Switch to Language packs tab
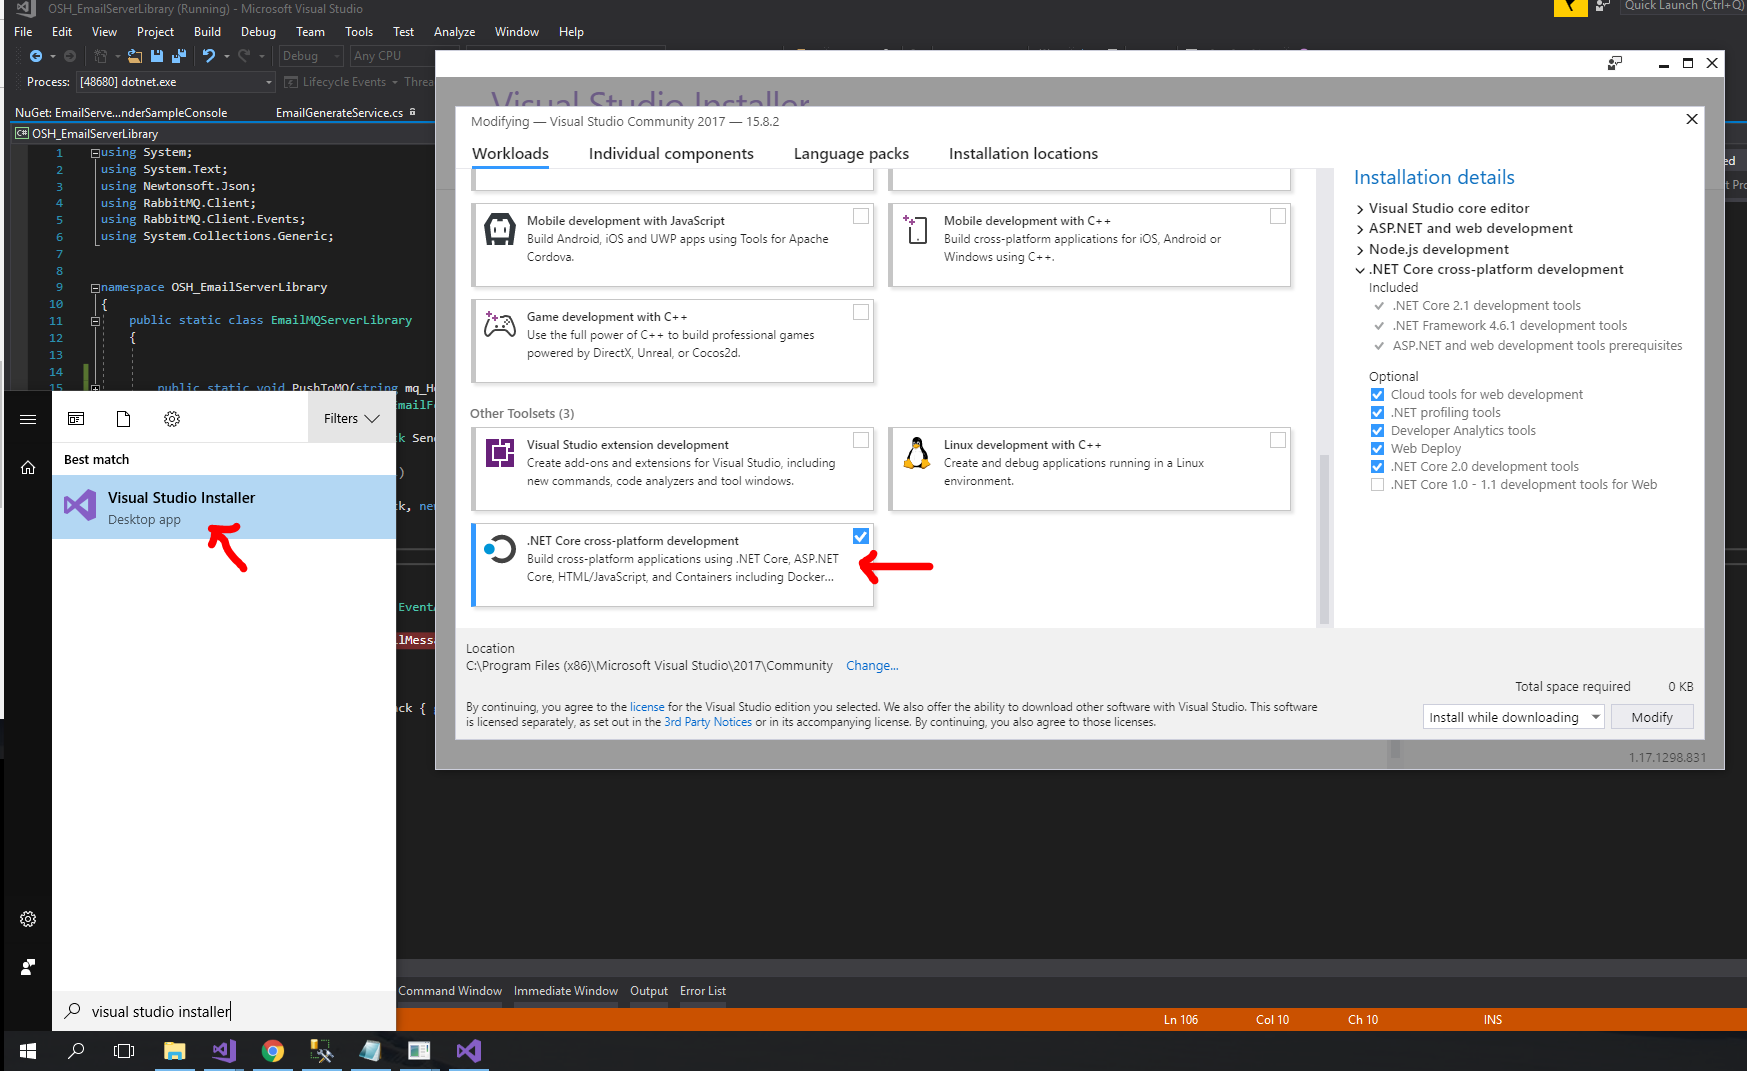 pyautogui.click(x=851, y=154)
